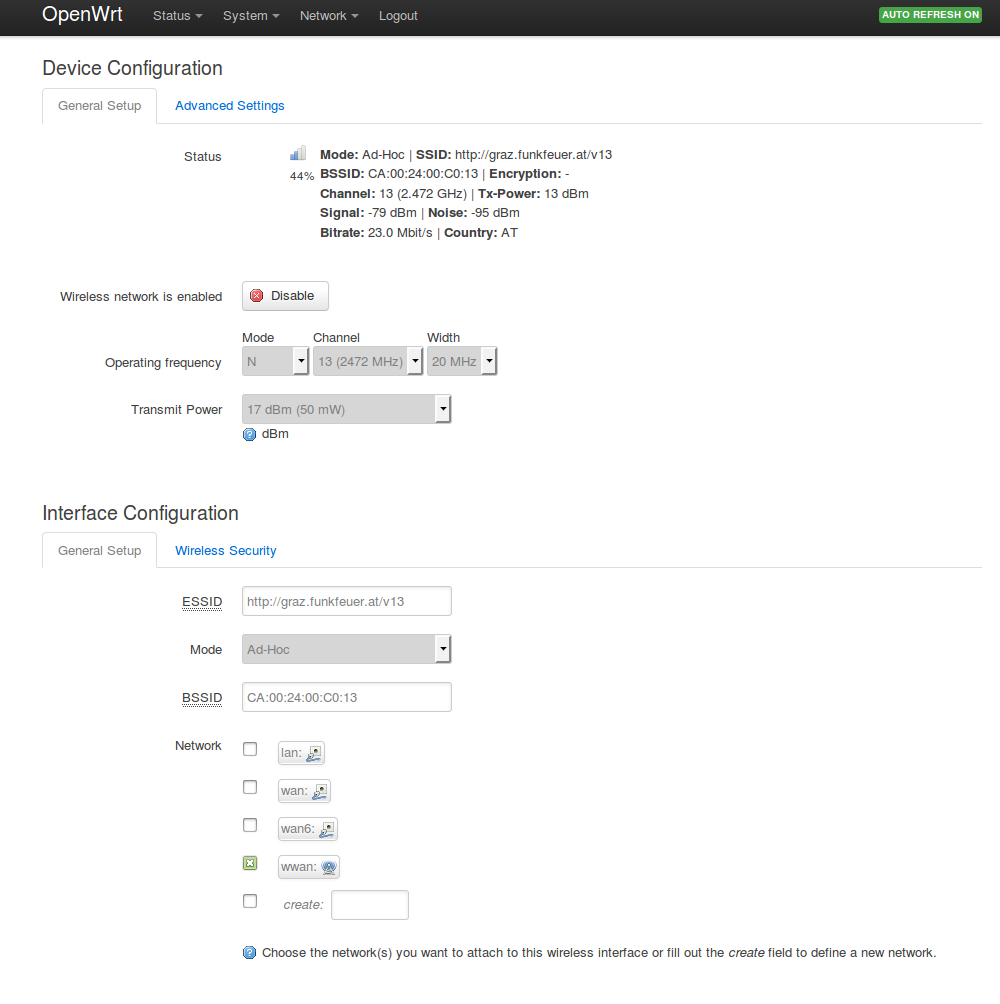Tick the wan6 network checkbox
1000x1004 pixels.
tap(250, 825)
